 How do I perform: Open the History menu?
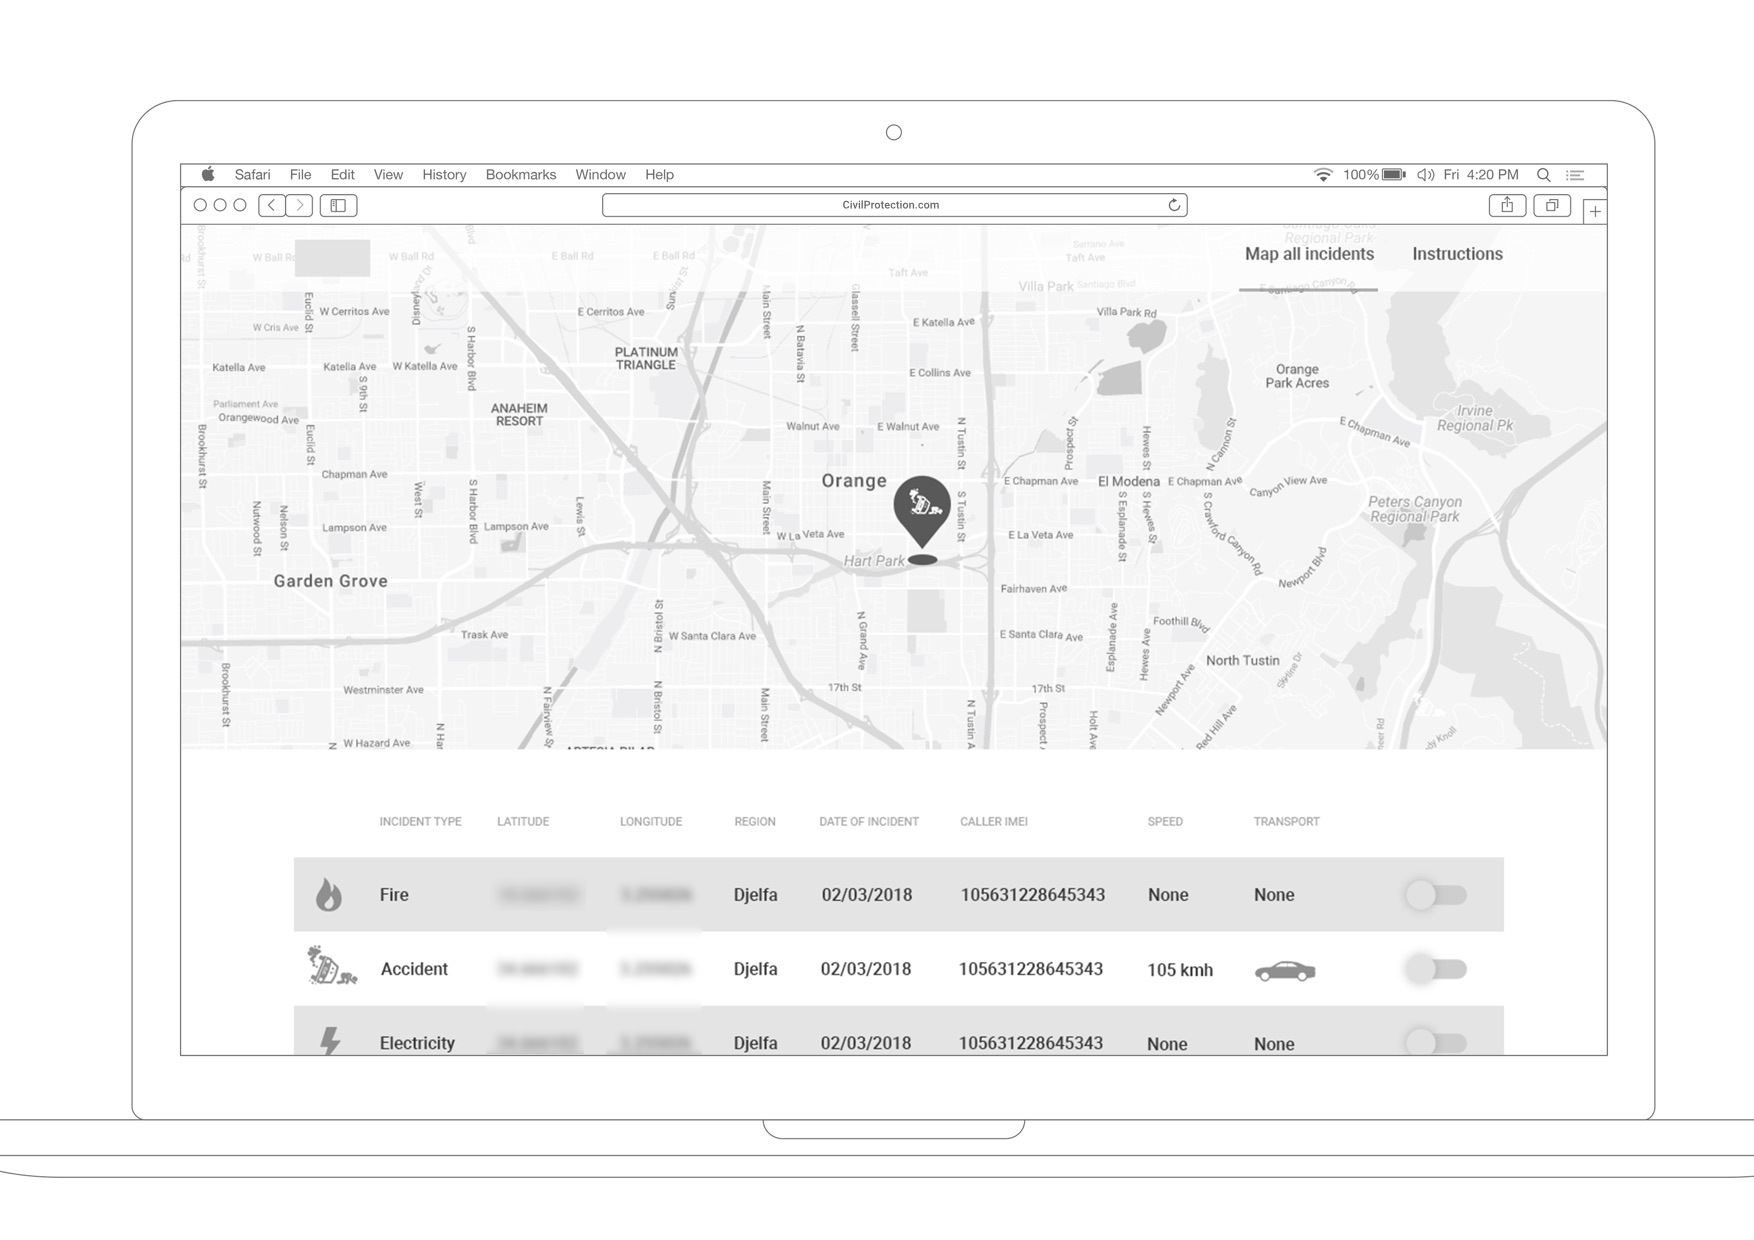coord(444,175)
